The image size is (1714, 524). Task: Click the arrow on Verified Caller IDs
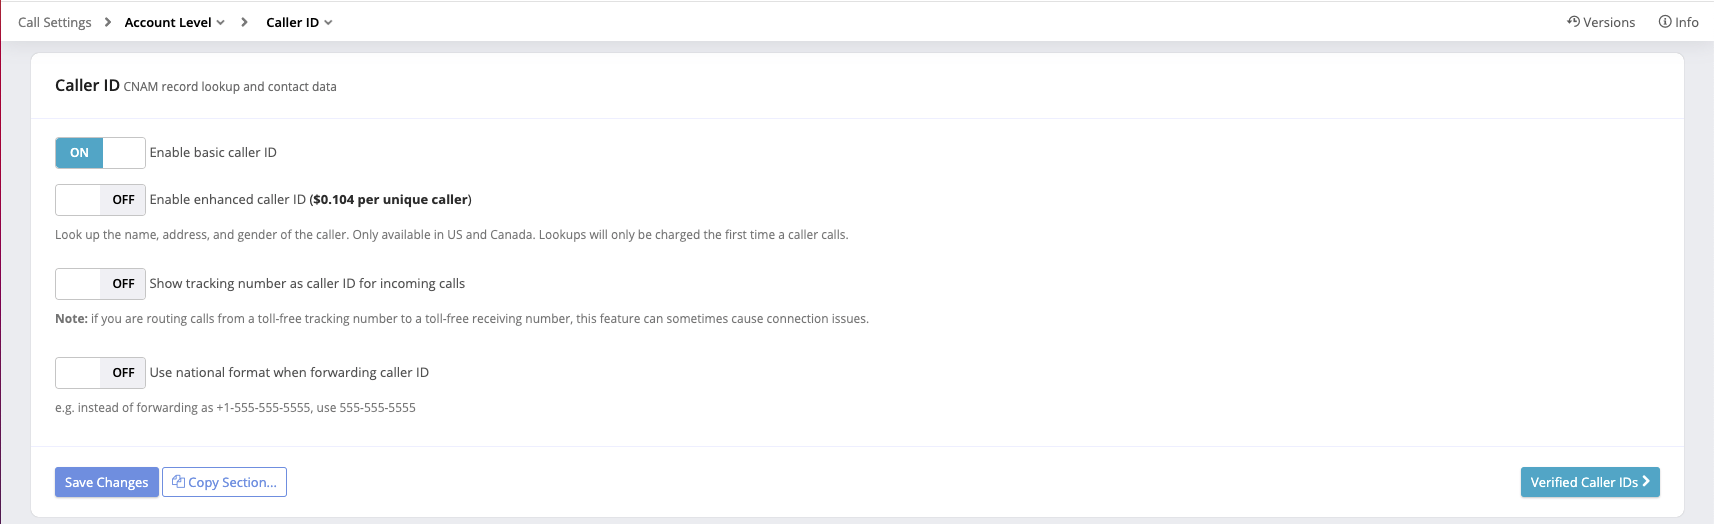[x=1646, y=481]
